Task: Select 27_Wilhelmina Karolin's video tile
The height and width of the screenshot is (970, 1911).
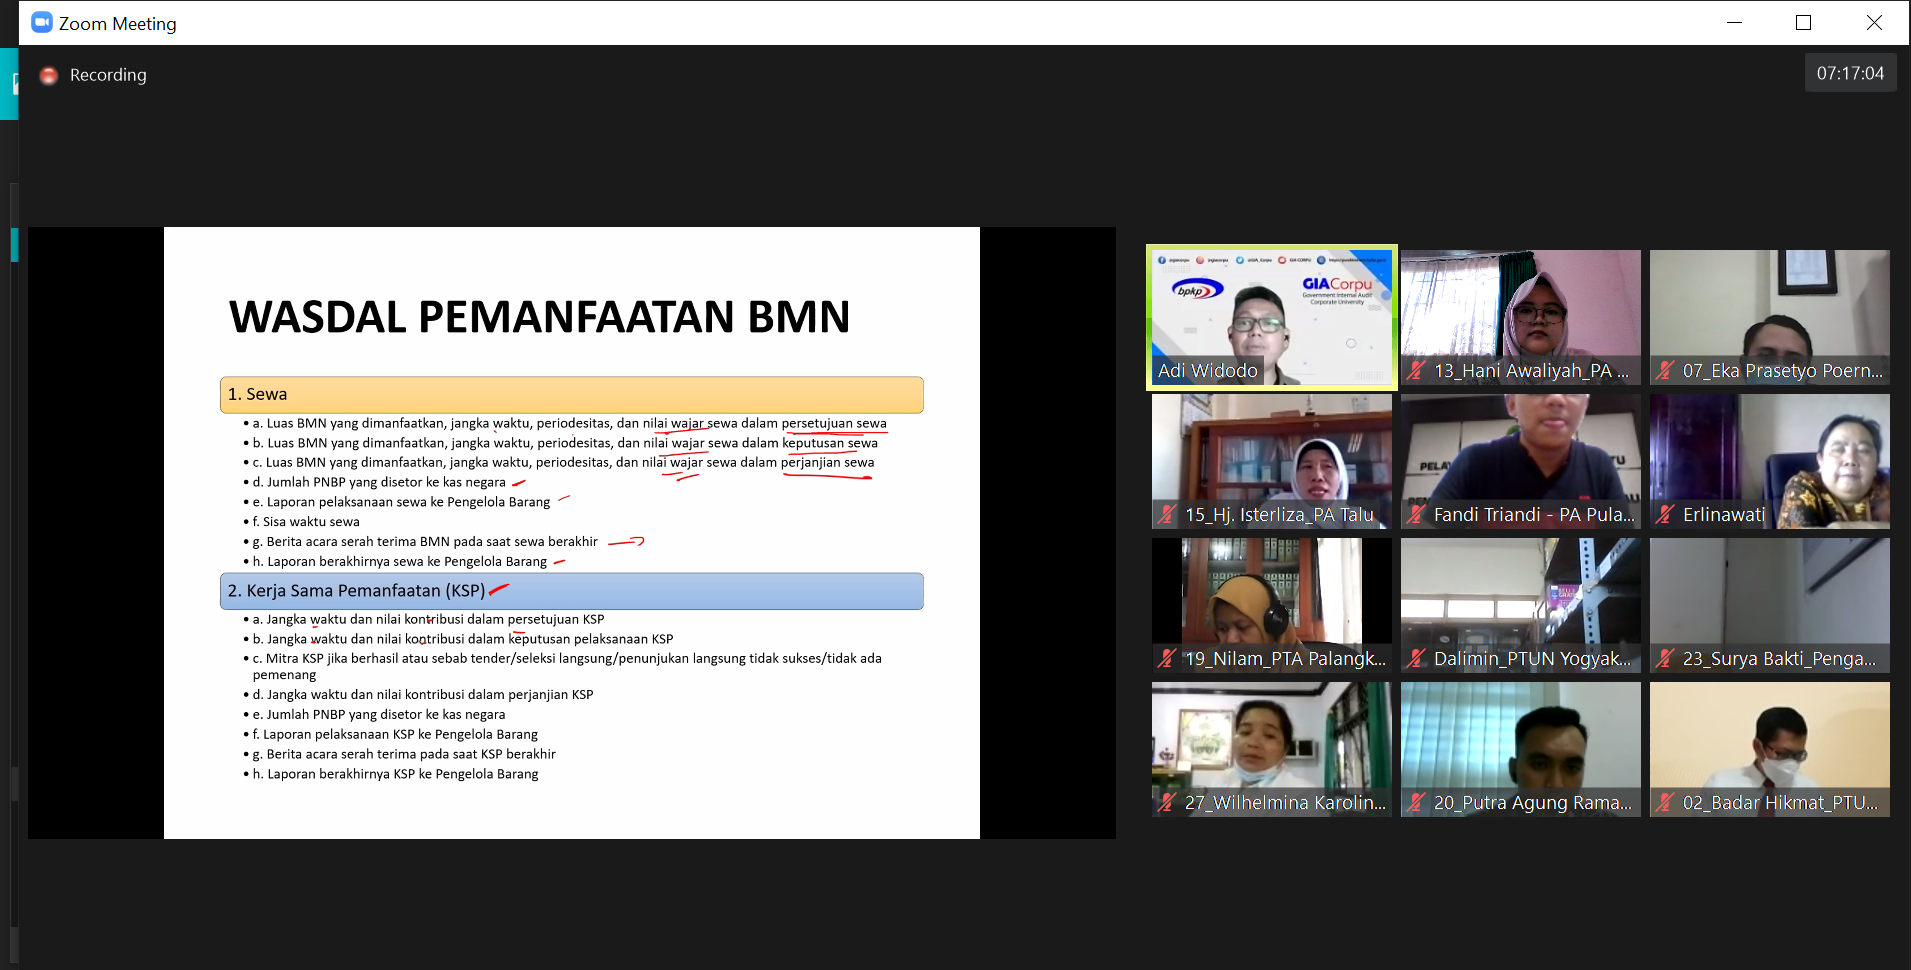Action: point(1271,748)
